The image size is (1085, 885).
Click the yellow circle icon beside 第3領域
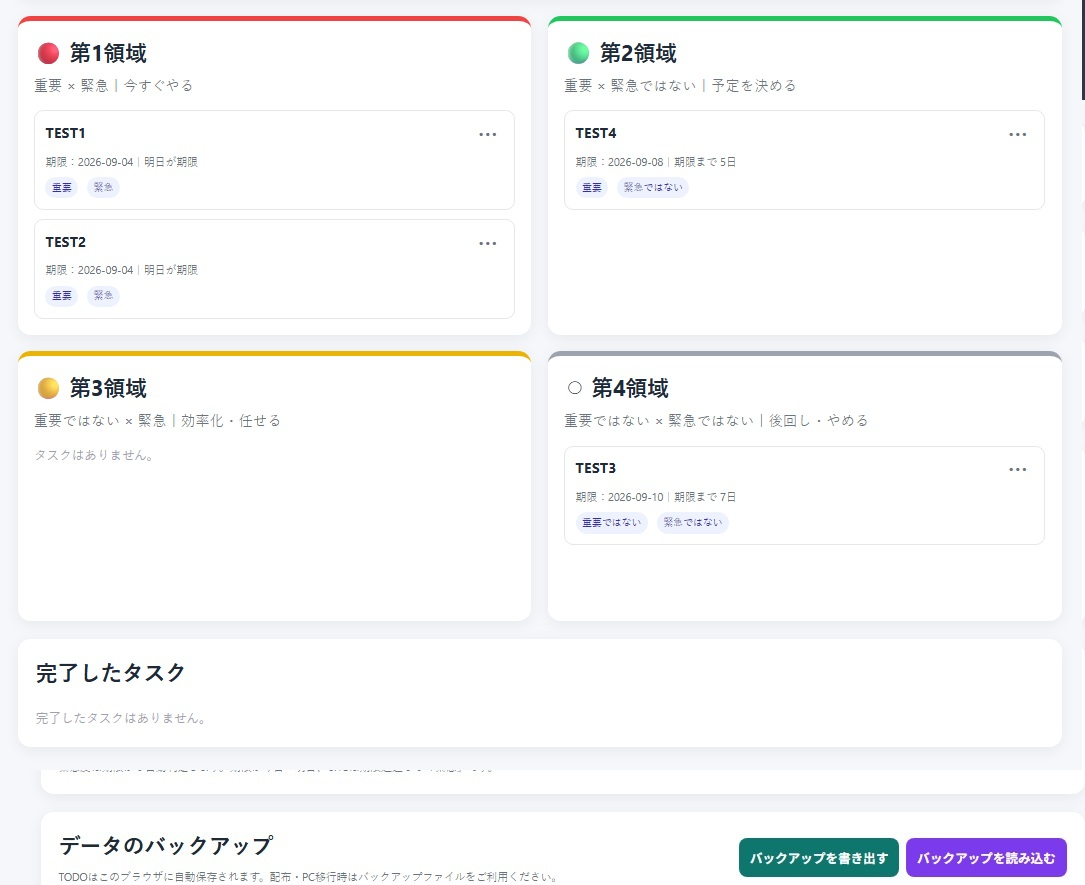[x=48, y=388]
